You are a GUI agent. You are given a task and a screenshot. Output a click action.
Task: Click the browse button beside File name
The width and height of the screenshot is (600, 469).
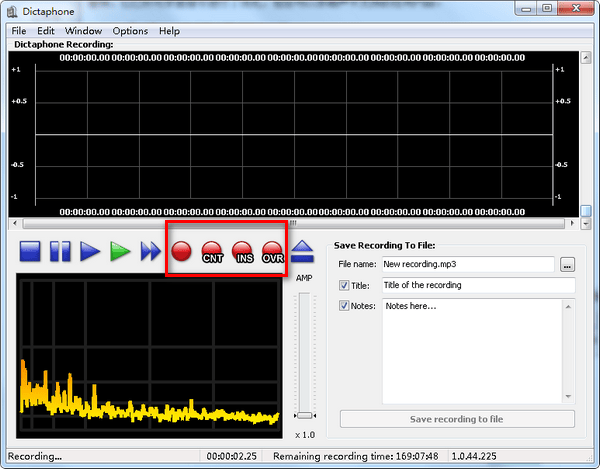click(x=568, y=265)
